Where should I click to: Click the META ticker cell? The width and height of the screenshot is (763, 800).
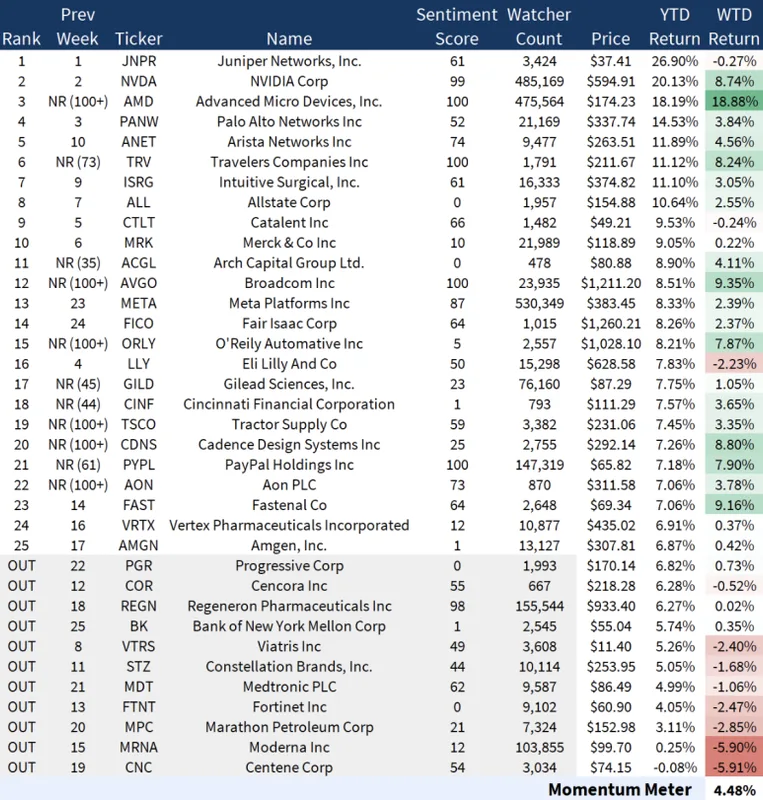coord(138,303)
